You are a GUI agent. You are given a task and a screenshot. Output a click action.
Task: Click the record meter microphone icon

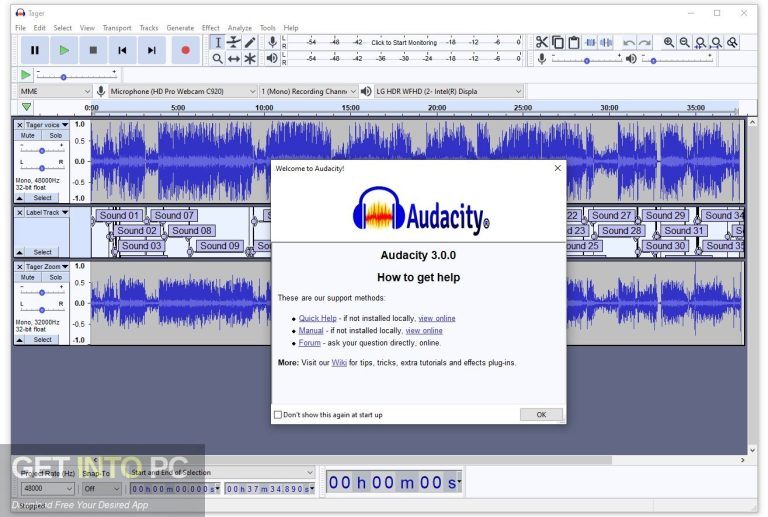pyautogui.click(x=272, y=43)
